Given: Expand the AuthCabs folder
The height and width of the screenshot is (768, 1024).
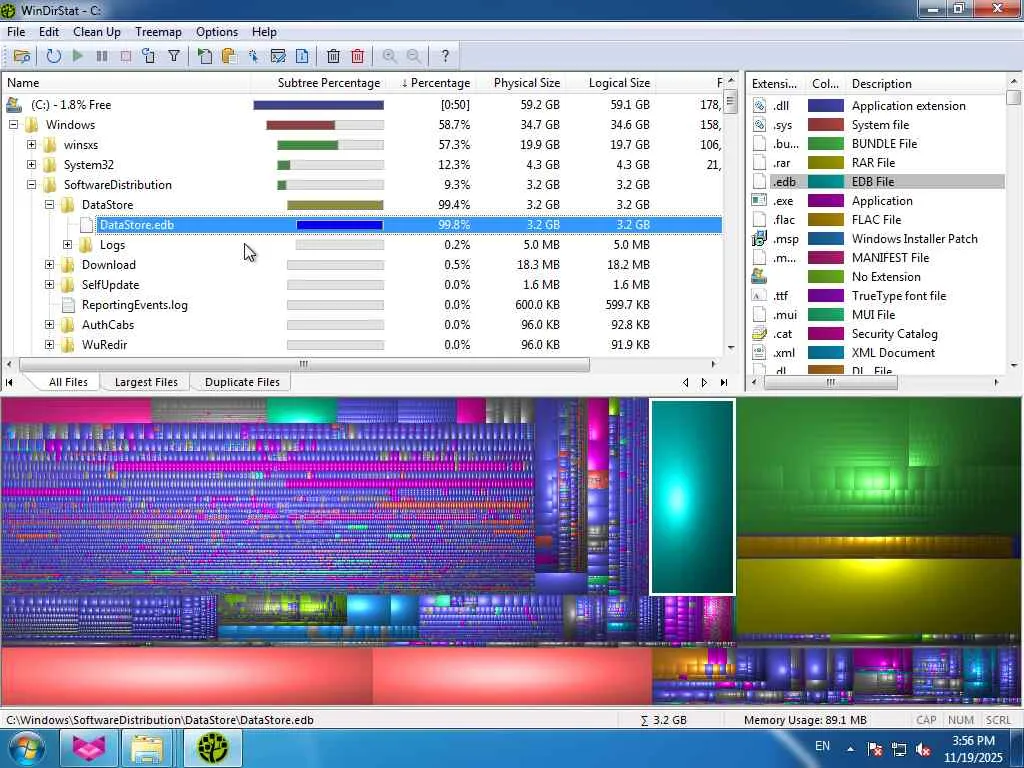Looking at the screenshot, I should [x=50, y=325].
